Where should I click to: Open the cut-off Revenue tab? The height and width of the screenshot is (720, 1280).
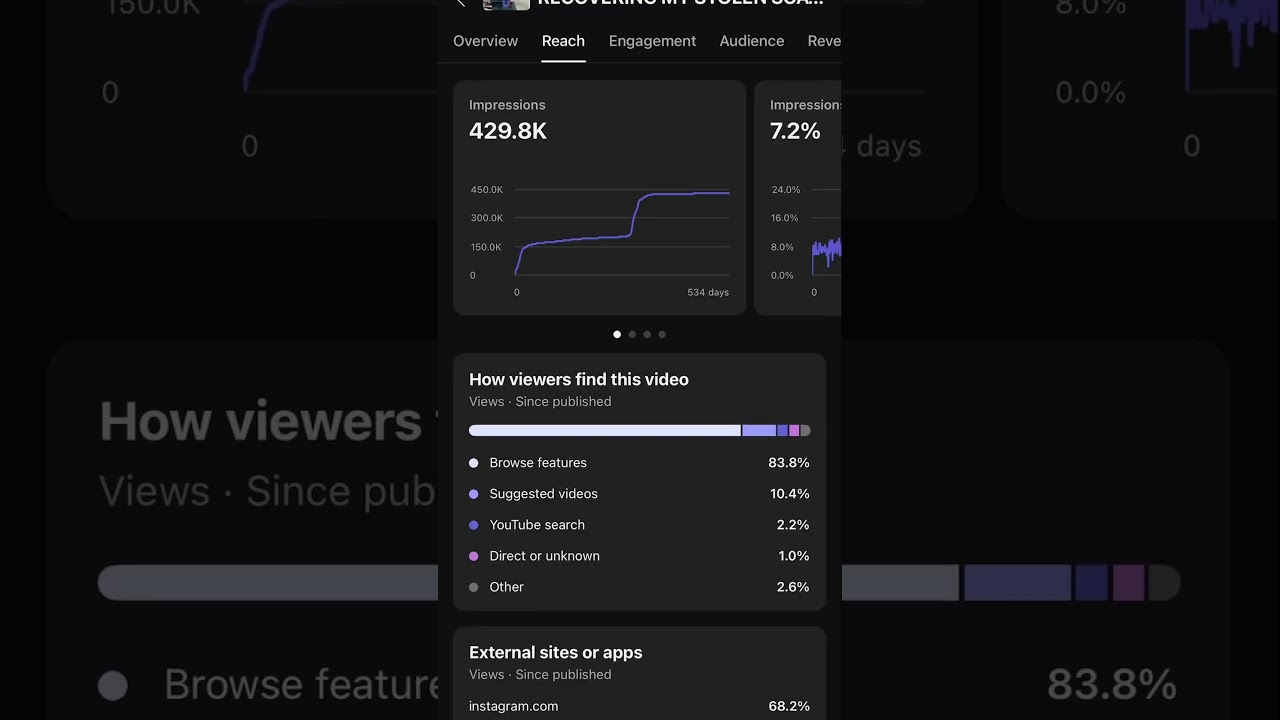coord(824,41)
